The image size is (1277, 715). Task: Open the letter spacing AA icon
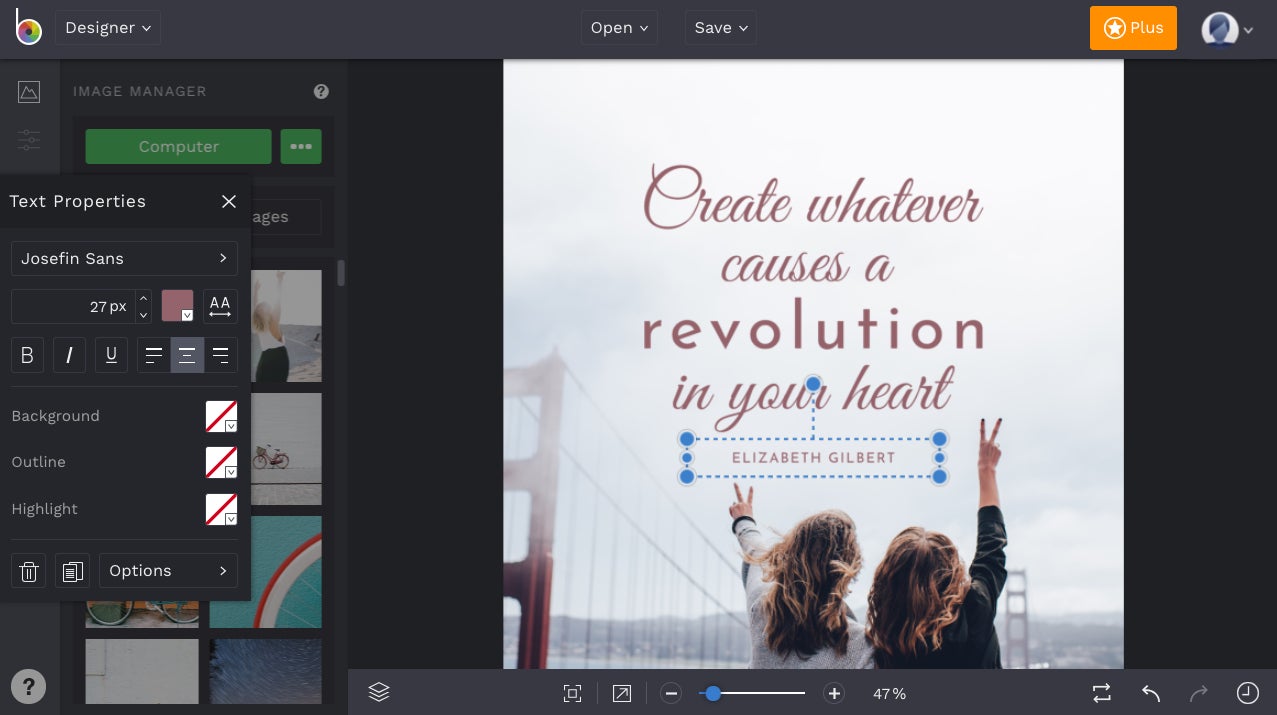[220, 306]
